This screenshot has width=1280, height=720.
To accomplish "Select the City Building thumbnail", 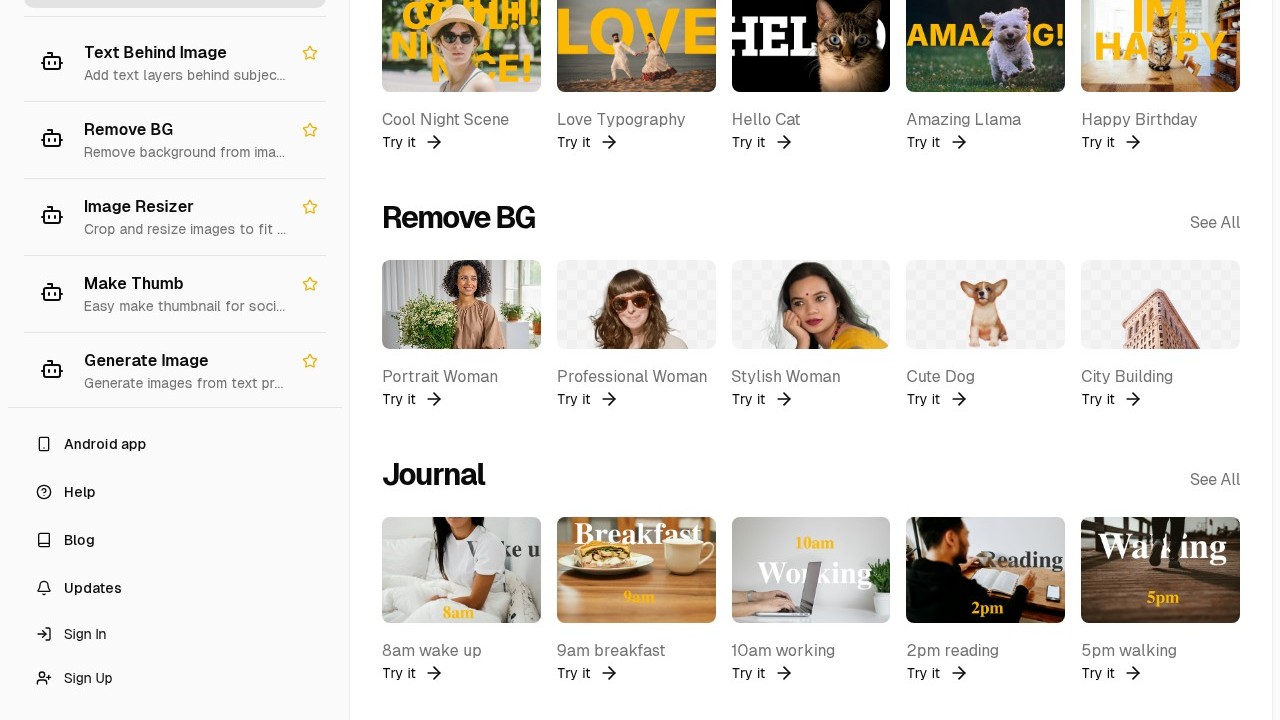I will click(x=1160, y=304).
